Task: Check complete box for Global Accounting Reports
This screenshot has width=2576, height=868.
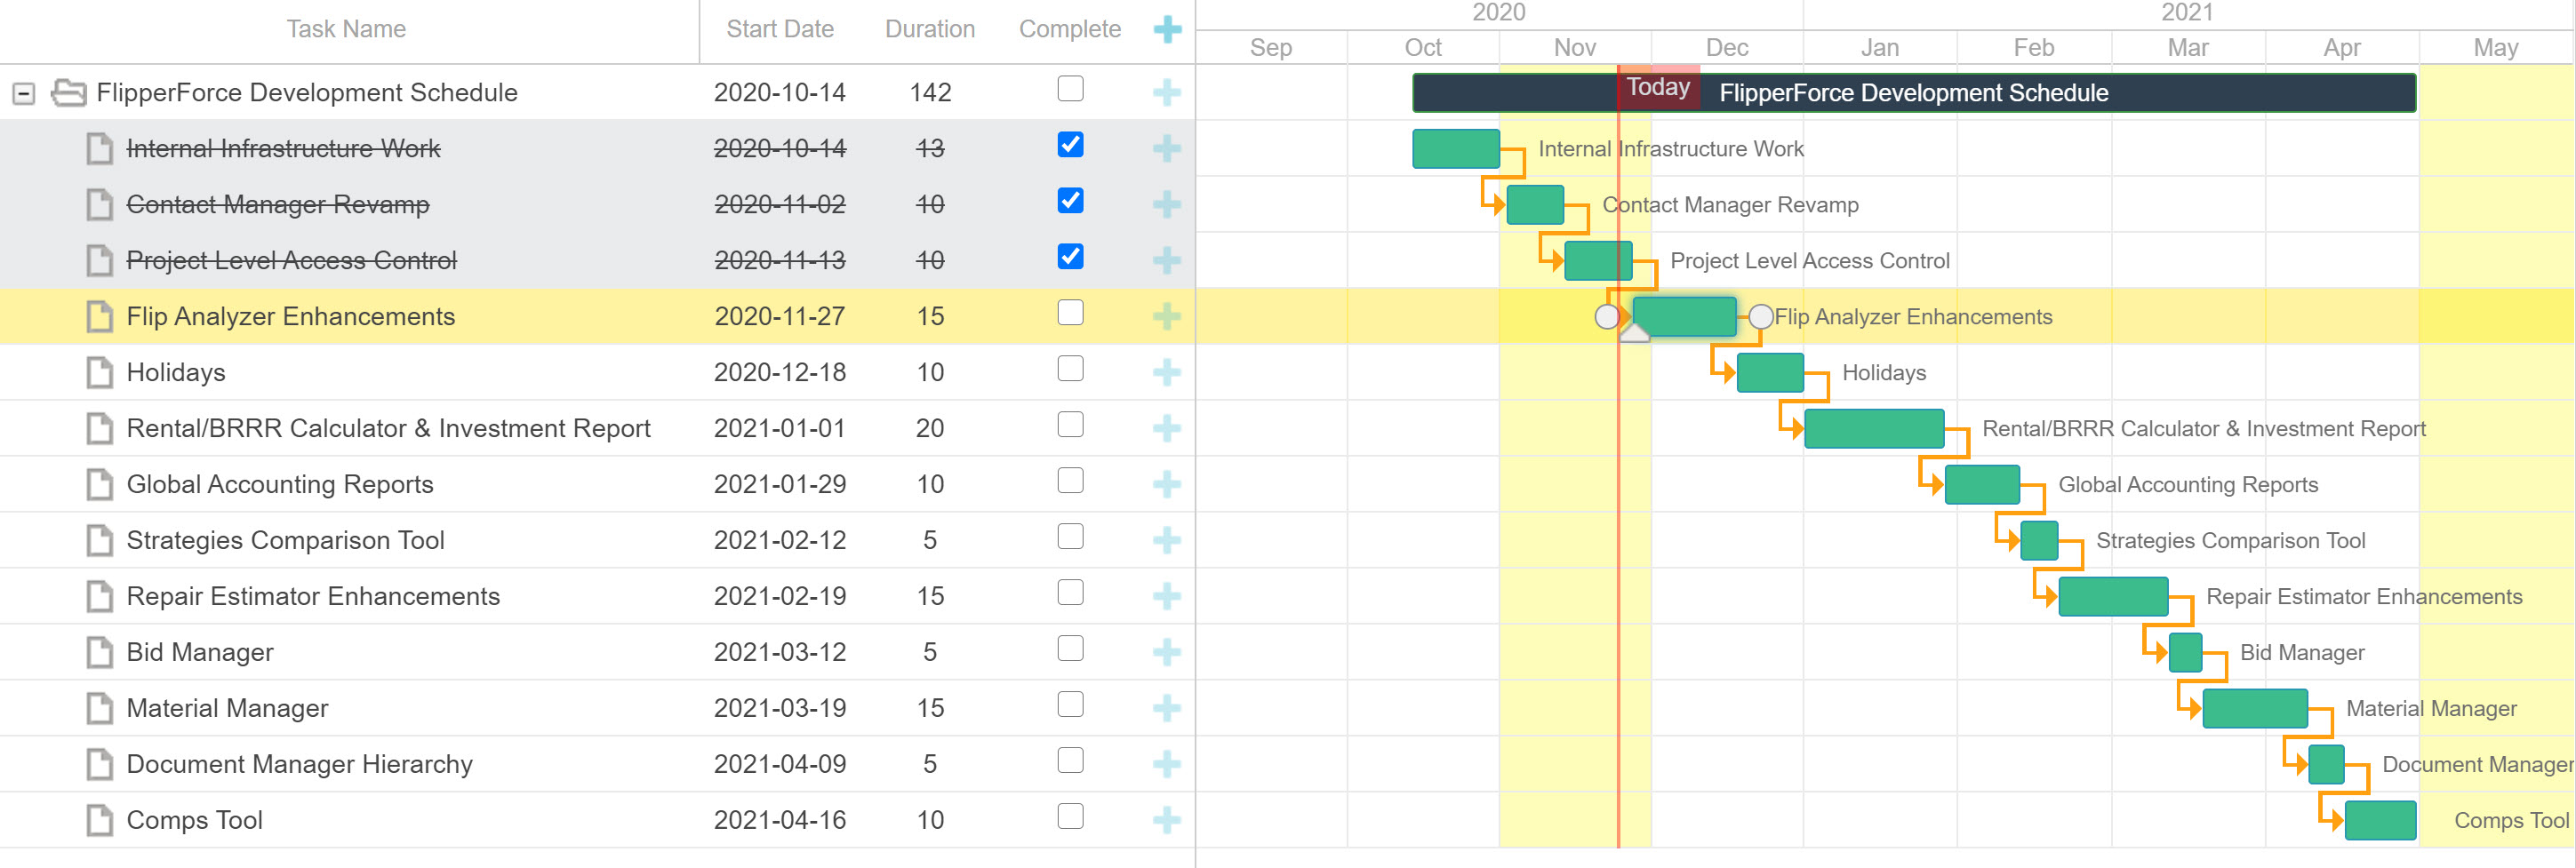Action: [1070, 481]
